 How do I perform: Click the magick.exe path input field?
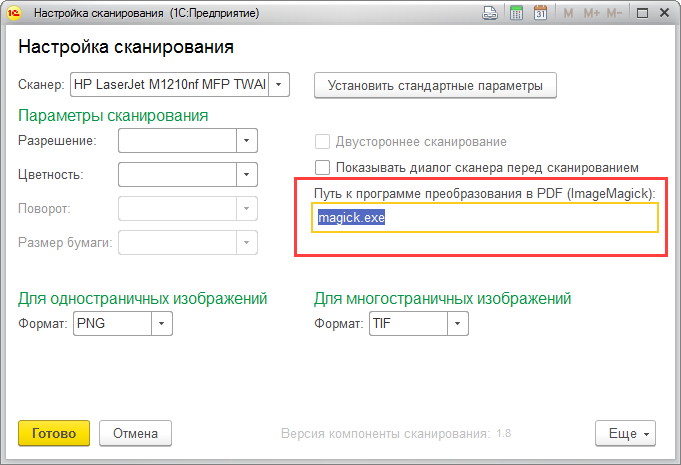485,218
